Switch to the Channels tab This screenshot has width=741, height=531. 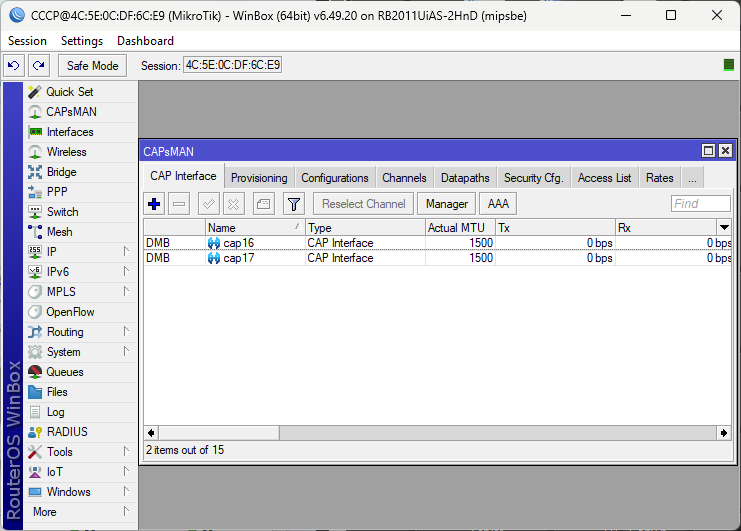405,178
